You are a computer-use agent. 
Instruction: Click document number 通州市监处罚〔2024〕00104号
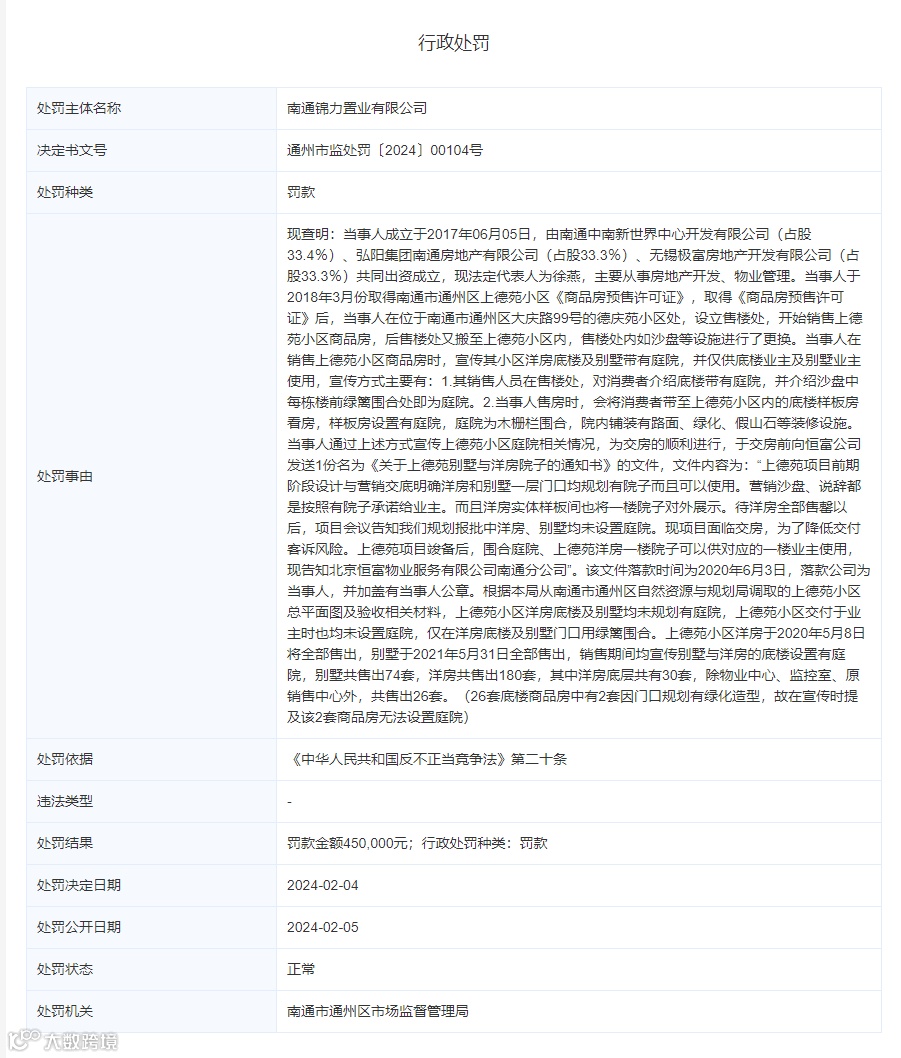pyautogui.click(x=385, y=150)
